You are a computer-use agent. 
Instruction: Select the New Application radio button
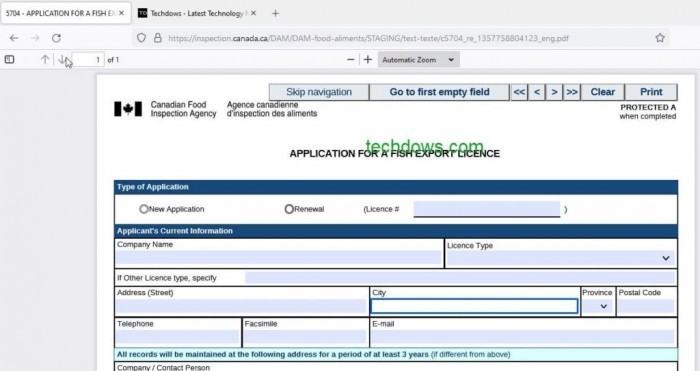click(143, 209)
